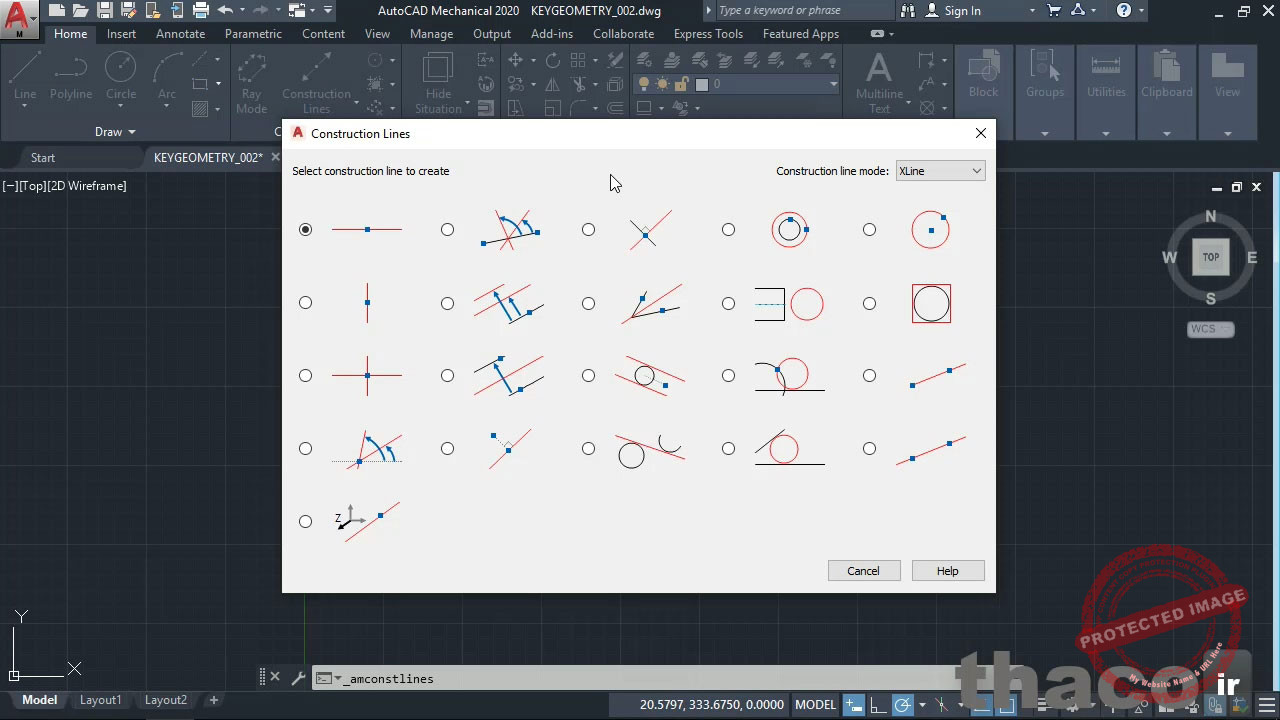Switch to the Annotate ribbon tab

[x=180, y=34]
